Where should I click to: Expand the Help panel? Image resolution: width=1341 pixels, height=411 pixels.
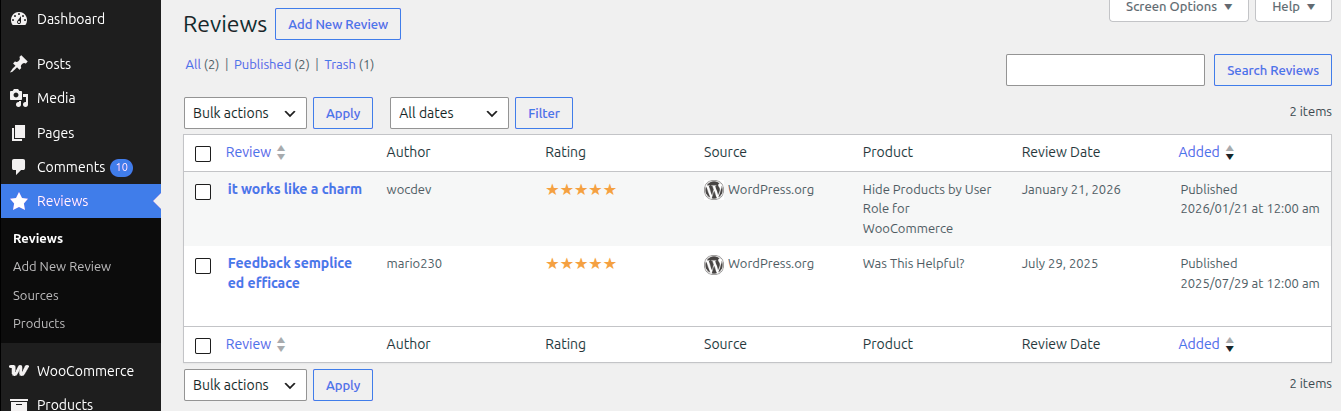coord(1293,8)
